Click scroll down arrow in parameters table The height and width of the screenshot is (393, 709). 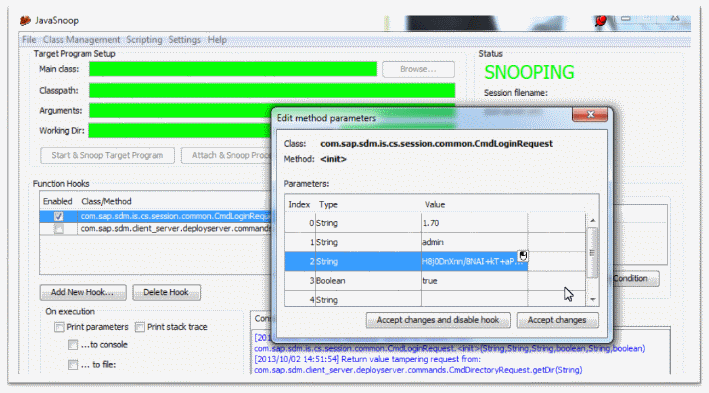point(592,299)
